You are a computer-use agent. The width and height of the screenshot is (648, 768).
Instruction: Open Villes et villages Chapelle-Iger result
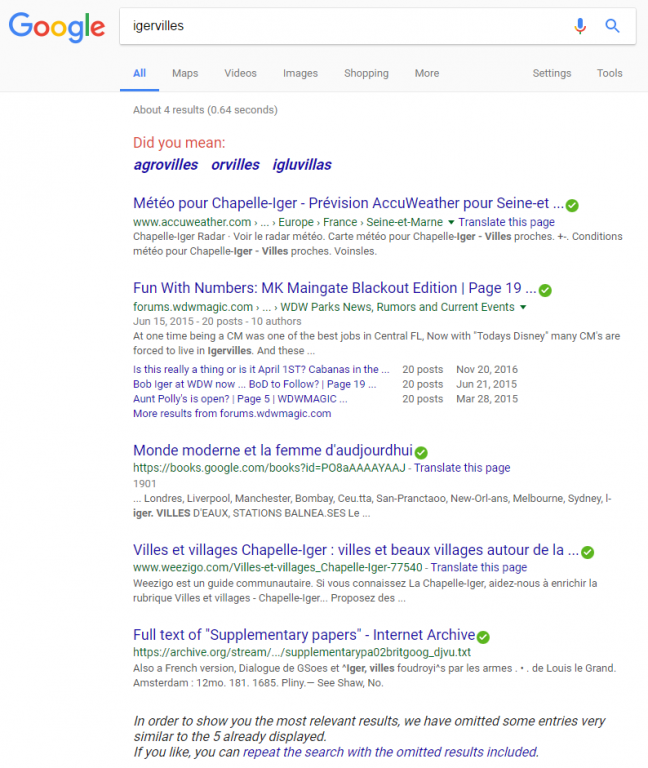[x=356, y=550]
